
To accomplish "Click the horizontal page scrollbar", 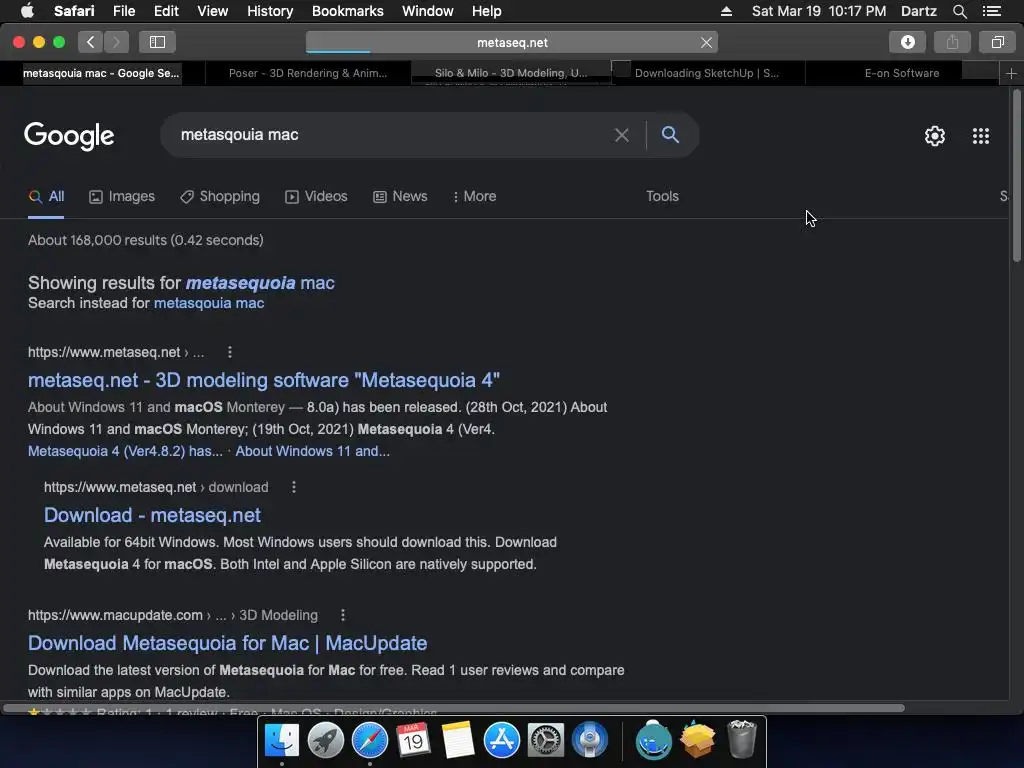I will [x=454, y=708].
